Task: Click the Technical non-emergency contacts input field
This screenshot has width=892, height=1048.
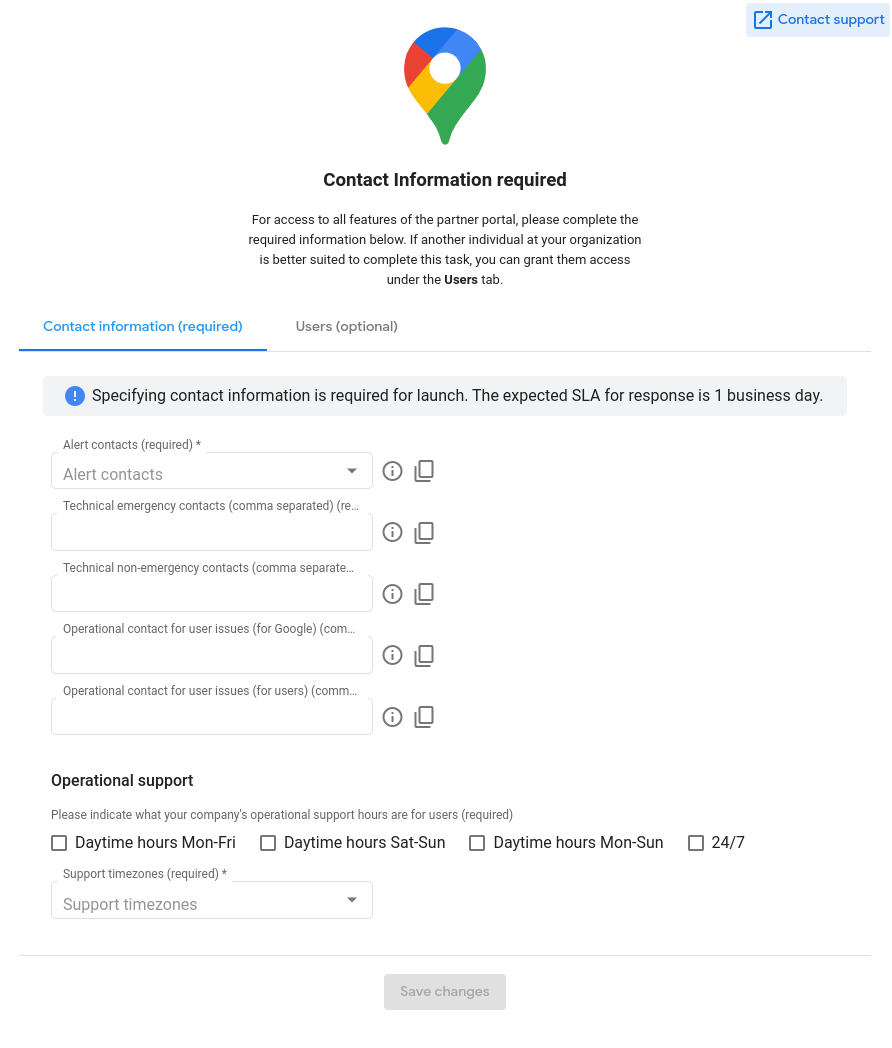Action: click(x=211, y=592)
